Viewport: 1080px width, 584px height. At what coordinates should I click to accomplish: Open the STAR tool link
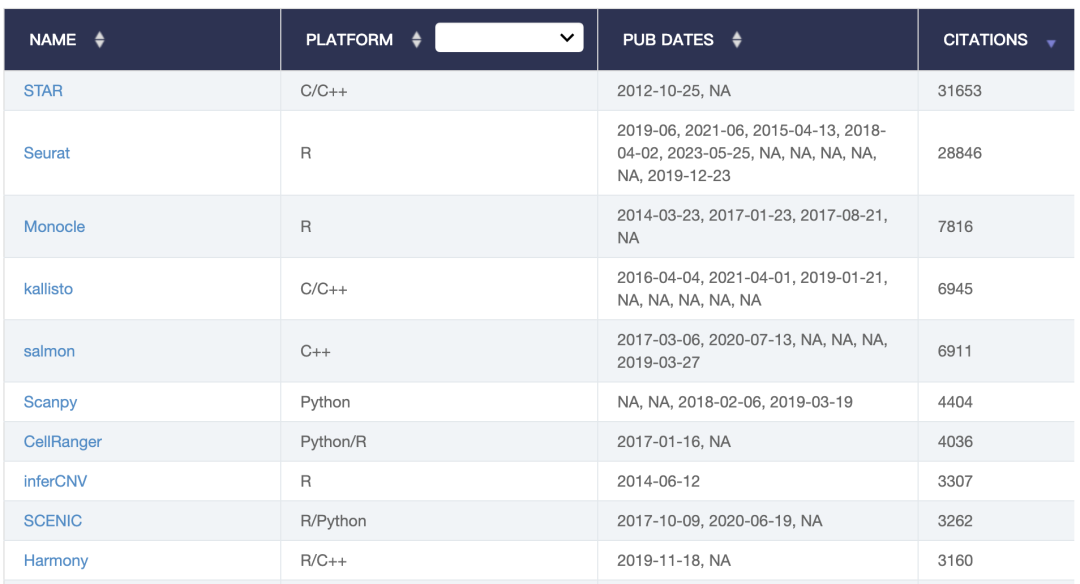[x=43, y=91]
